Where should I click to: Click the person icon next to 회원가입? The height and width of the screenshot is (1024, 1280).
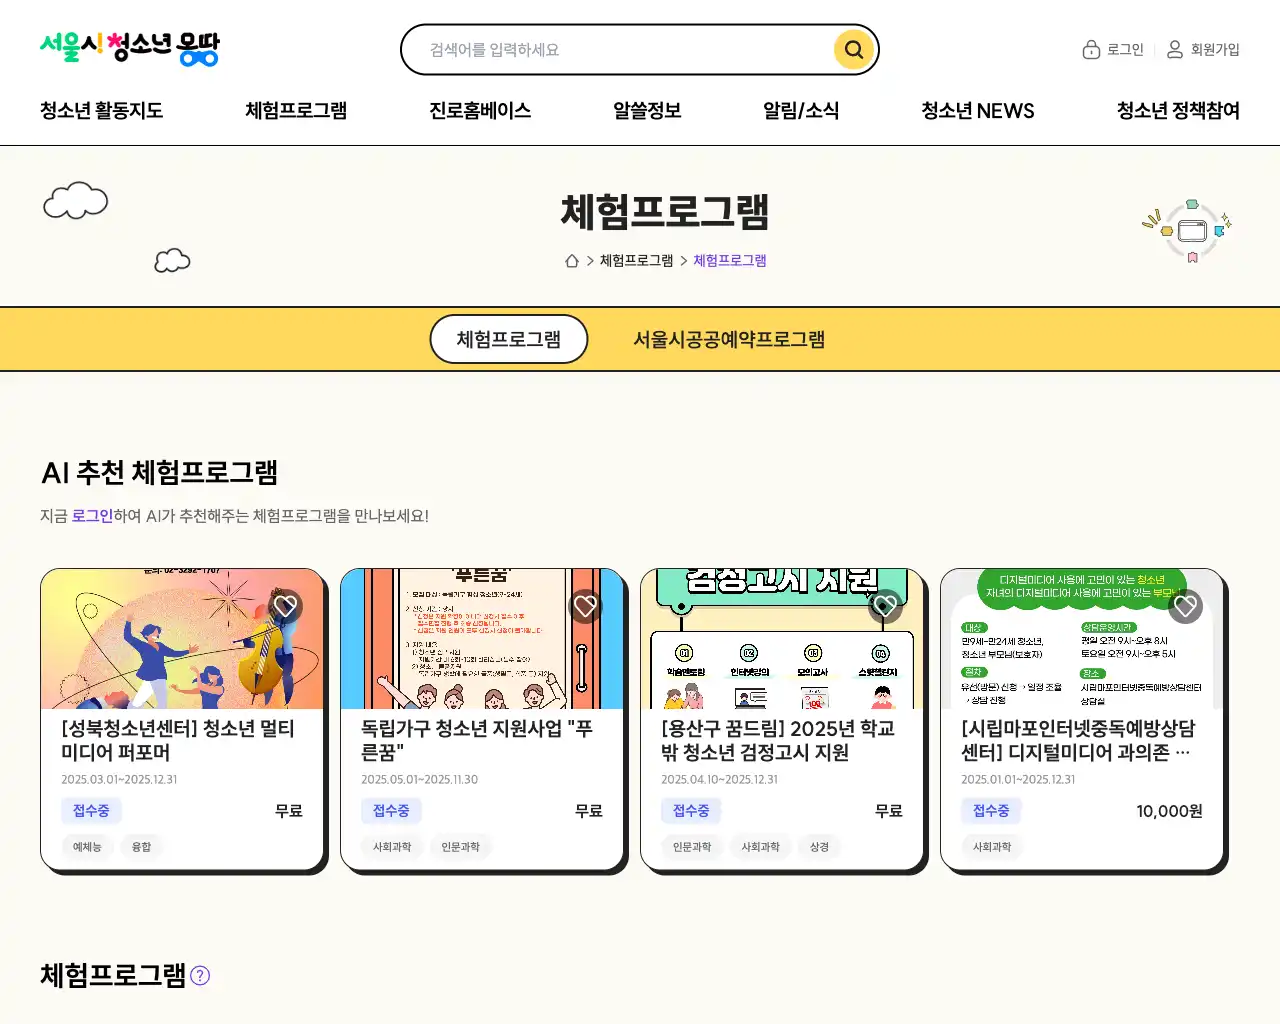pyautogui.click(x=1175, y=50)
